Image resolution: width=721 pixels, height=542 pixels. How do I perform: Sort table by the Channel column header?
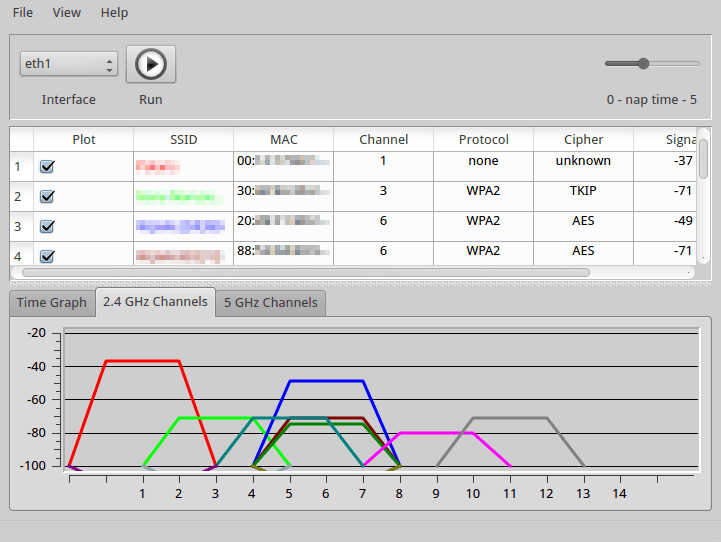[384, 140]
